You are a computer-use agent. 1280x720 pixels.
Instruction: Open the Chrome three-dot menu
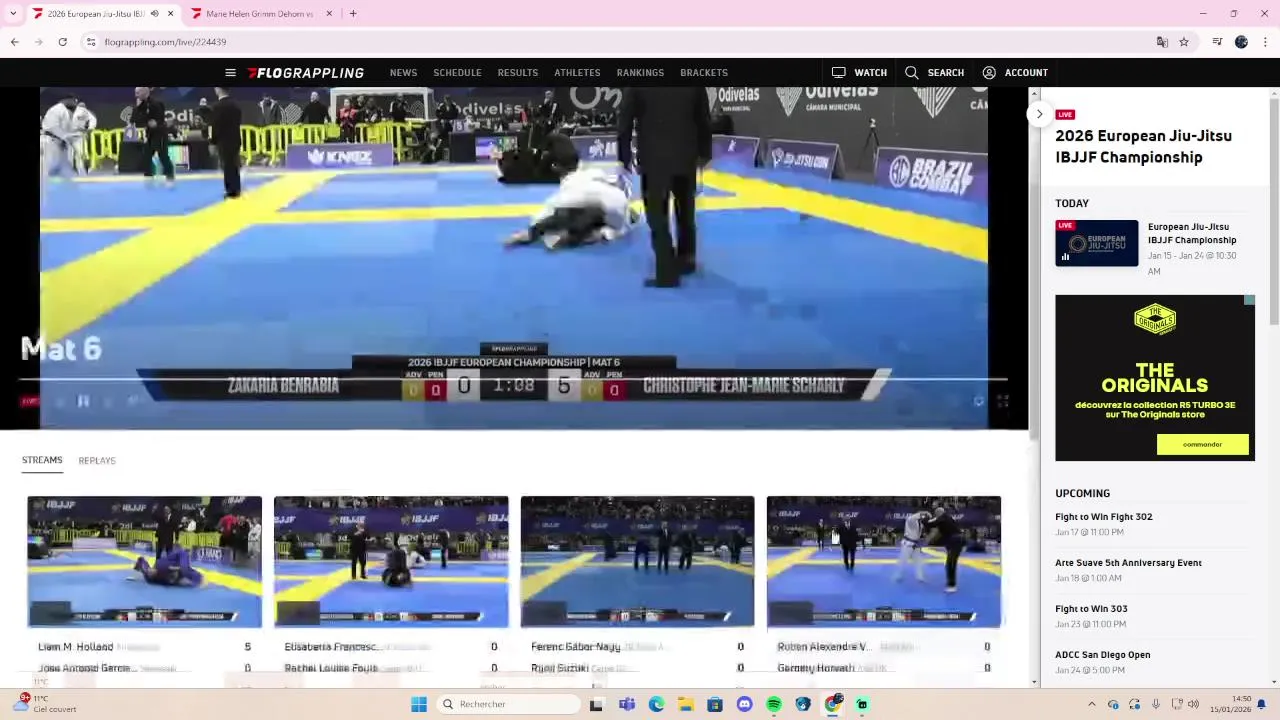click(1265, 42)
